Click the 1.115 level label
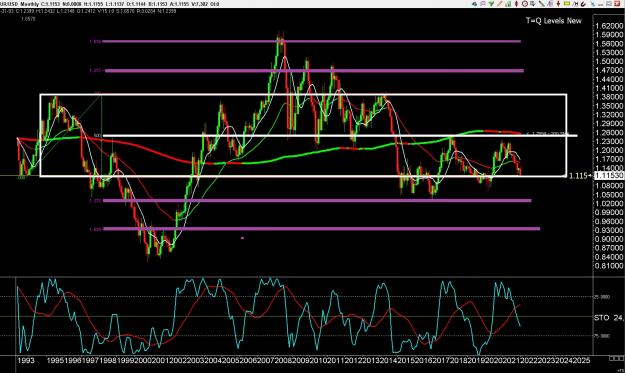The width and height of the screenshot is (625, 373). (578, 176)
